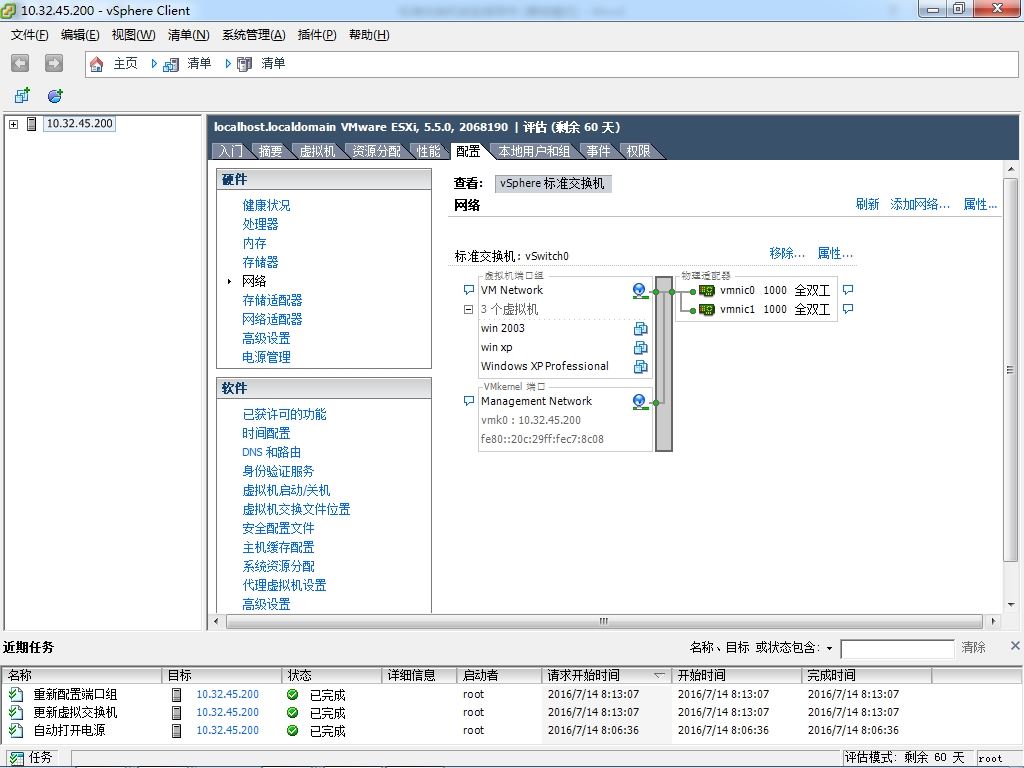1024x768 pixels.
Task: Open the VM Network info callout icon
Action: point(468,290)
